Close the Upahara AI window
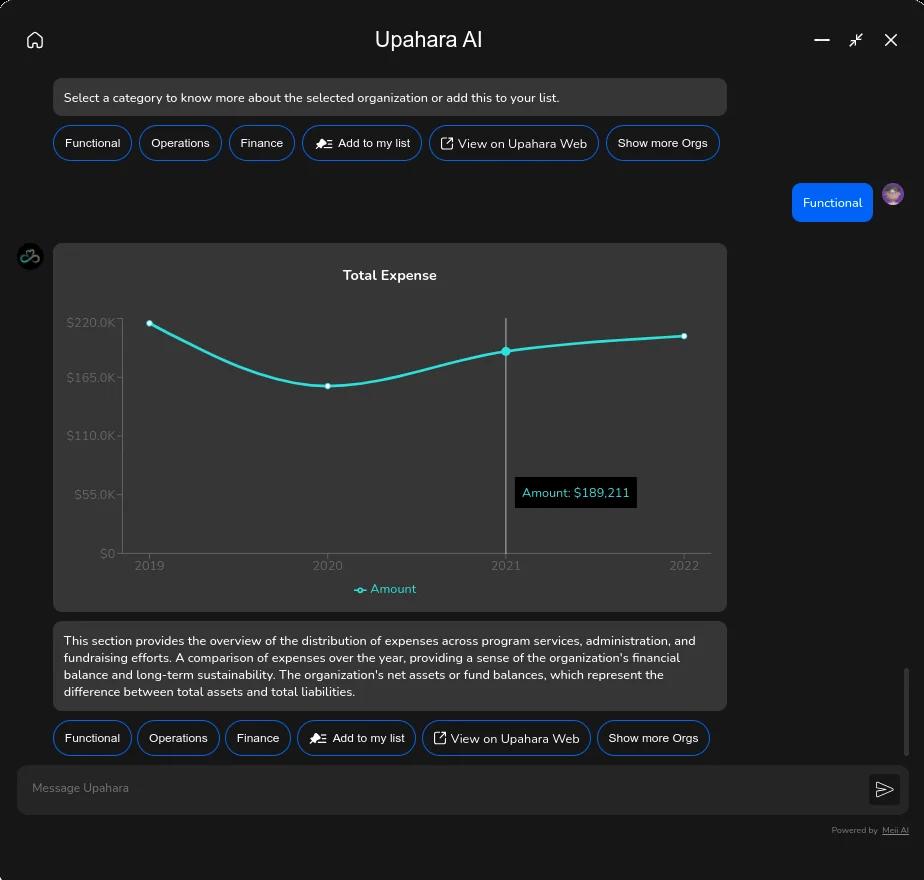924x880 pixels. click(x=891, y=40)
